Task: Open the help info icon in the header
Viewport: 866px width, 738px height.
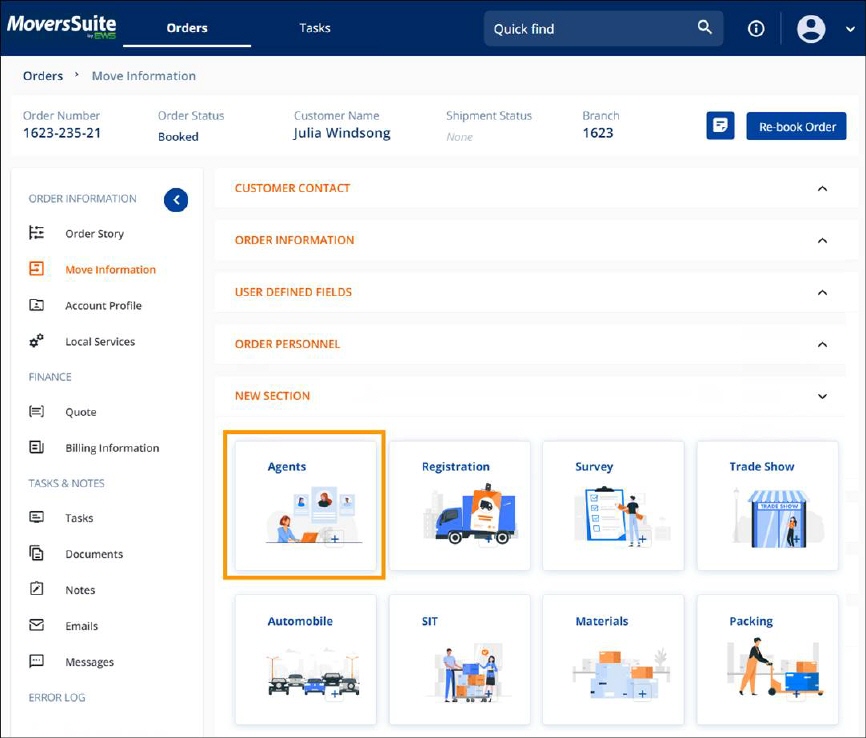Action: coord(756,28)
